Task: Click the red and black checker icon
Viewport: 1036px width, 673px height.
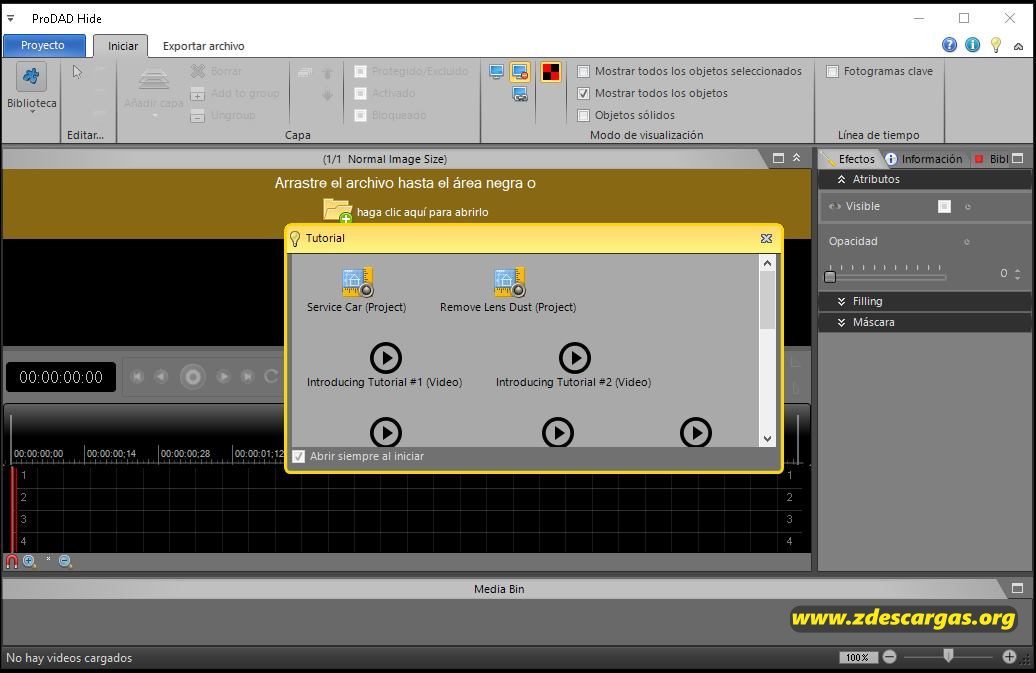Action: (550, 71)
